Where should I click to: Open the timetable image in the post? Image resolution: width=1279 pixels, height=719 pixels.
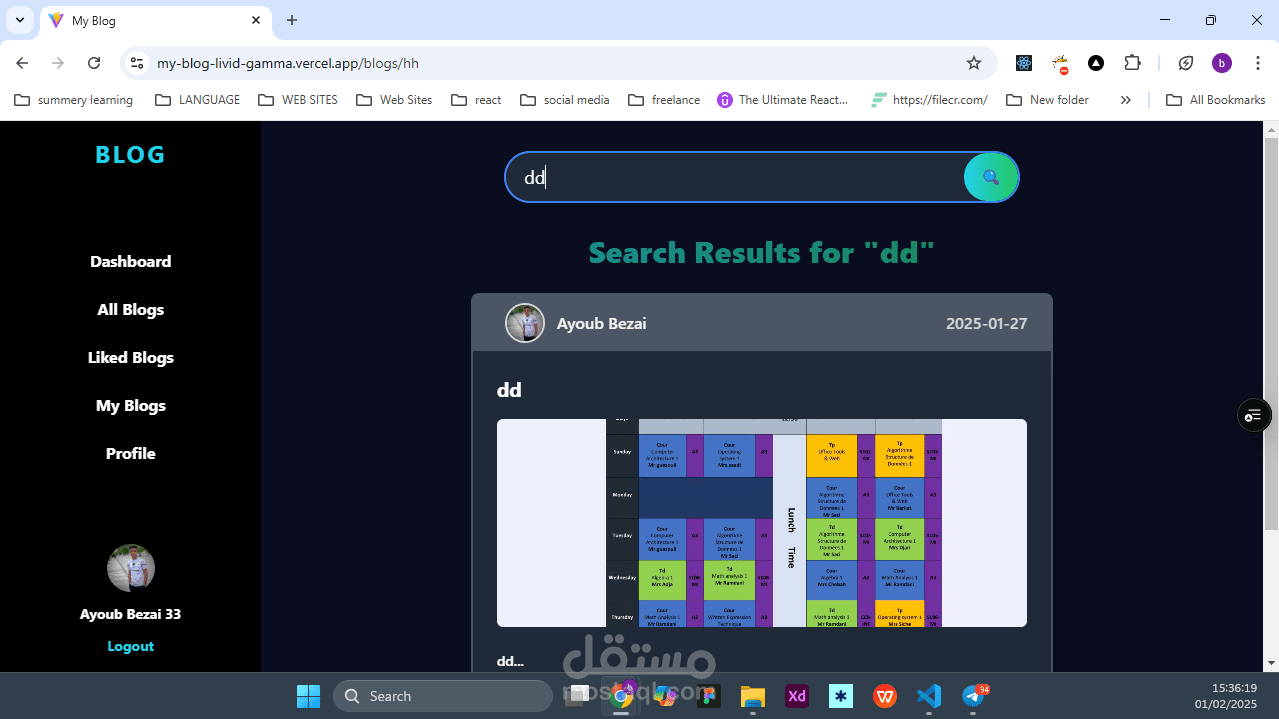[x=761, y=523]
